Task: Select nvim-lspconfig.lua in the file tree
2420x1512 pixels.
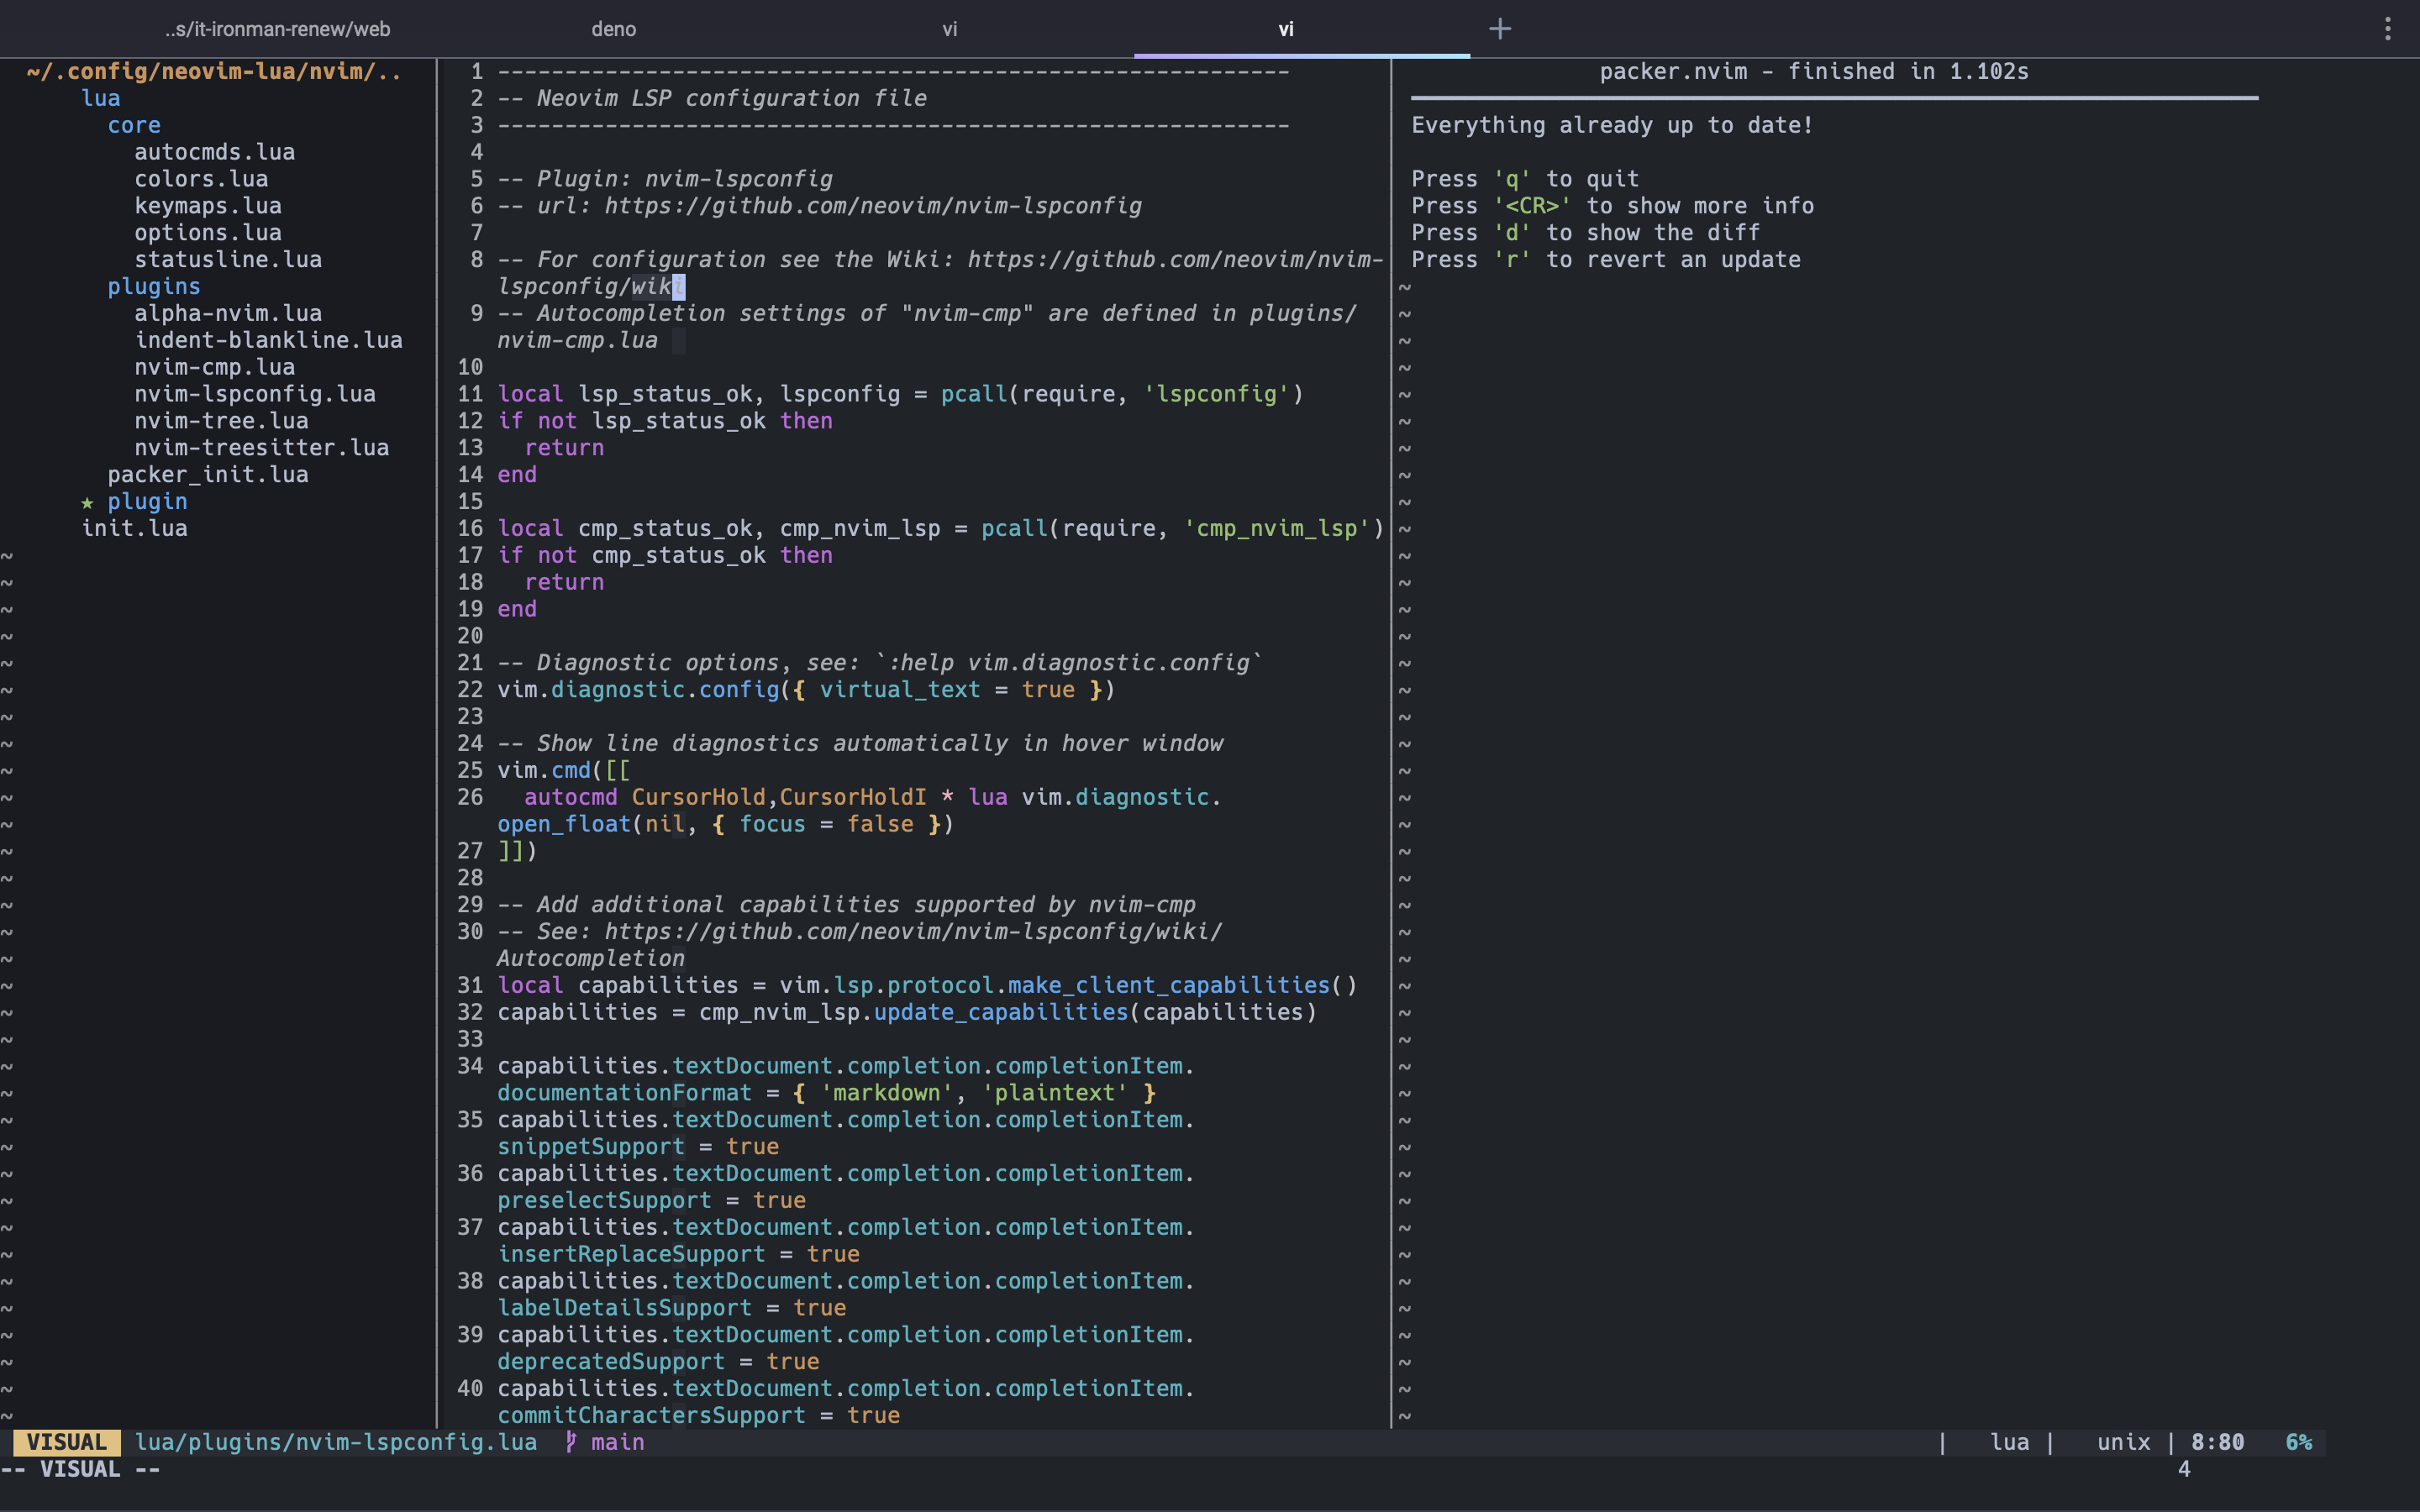Action: tap(255, 394)
